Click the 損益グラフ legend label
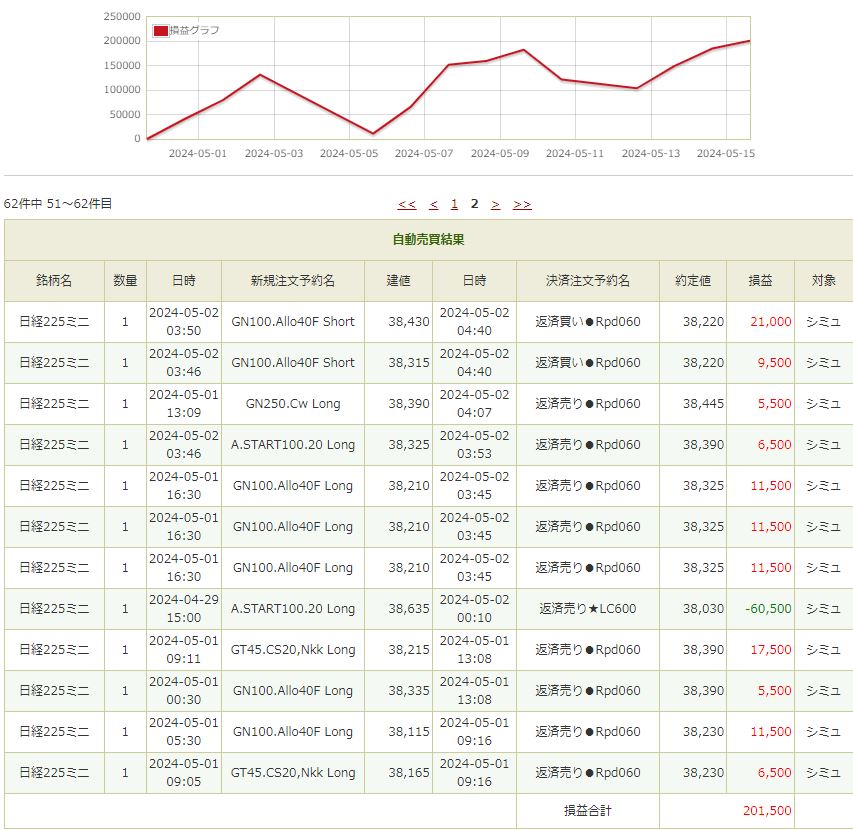This screenshot has width=853, height=830. click(x=194, y=30)
